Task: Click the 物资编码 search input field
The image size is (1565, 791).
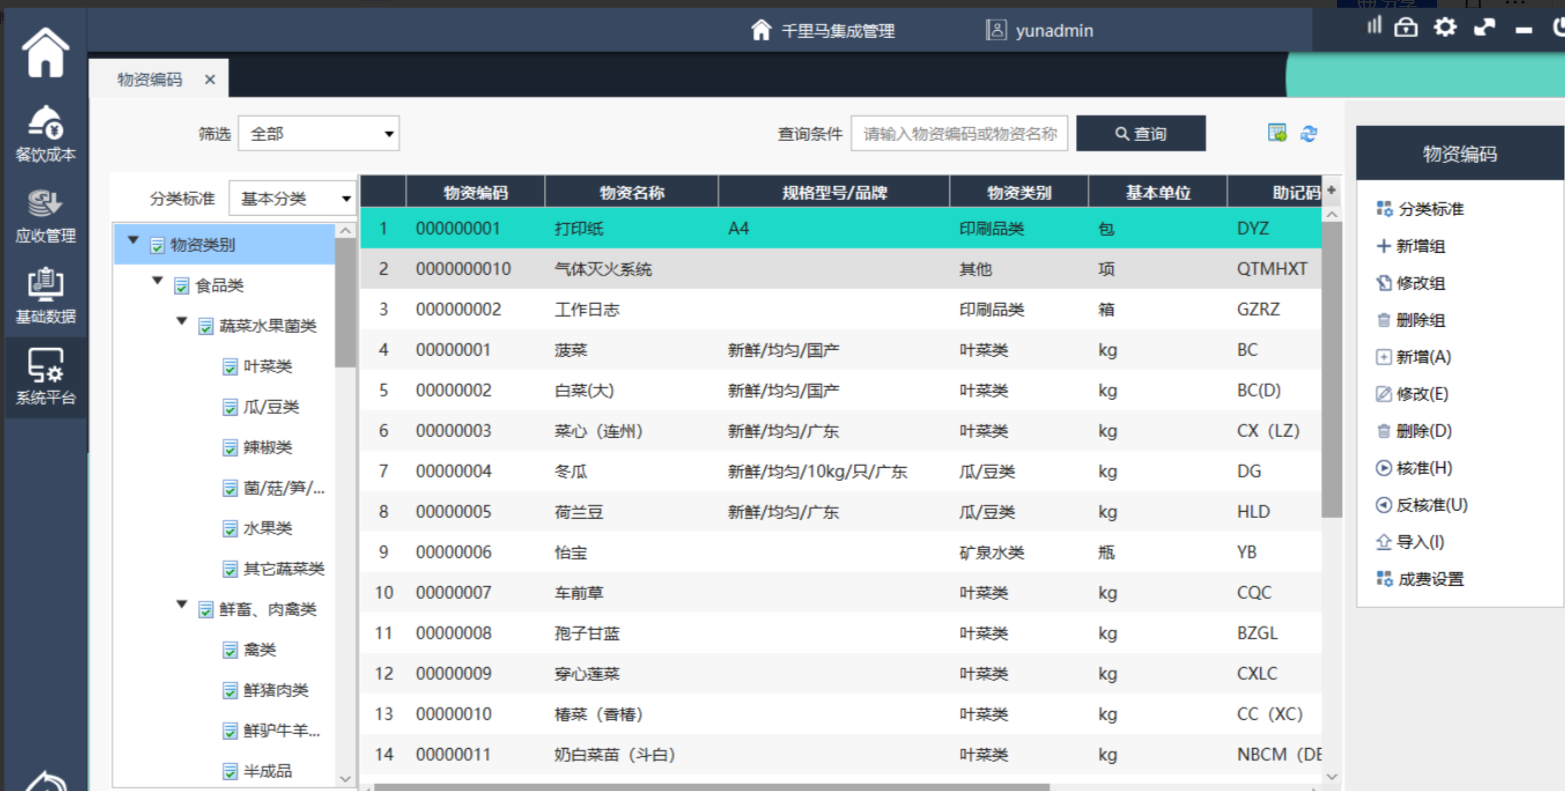Action: pyautogui.click(x=959, y=134)
